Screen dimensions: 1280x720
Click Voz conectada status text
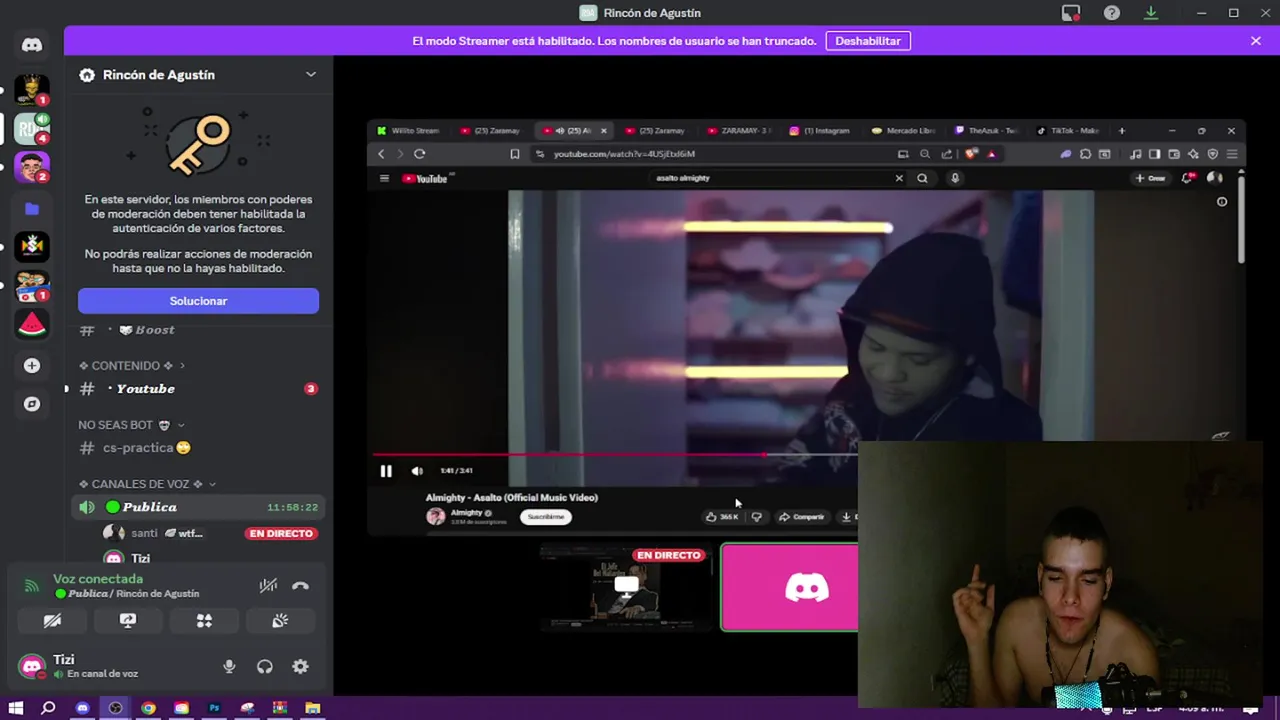coord(98,579)
